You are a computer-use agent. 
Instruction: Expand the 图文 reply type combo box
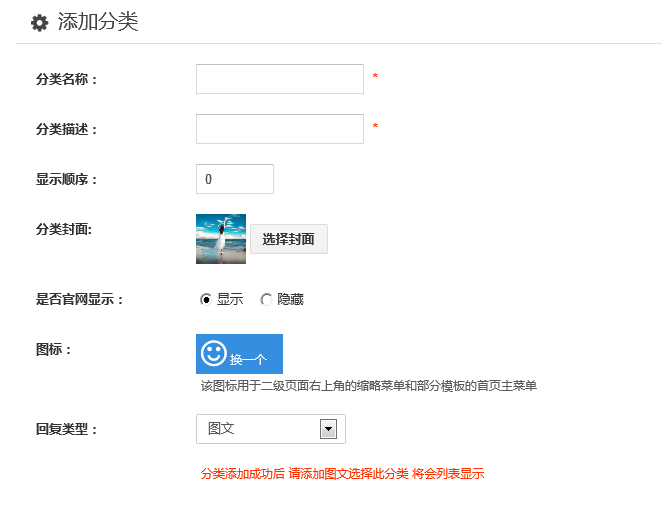pos(271,429)
